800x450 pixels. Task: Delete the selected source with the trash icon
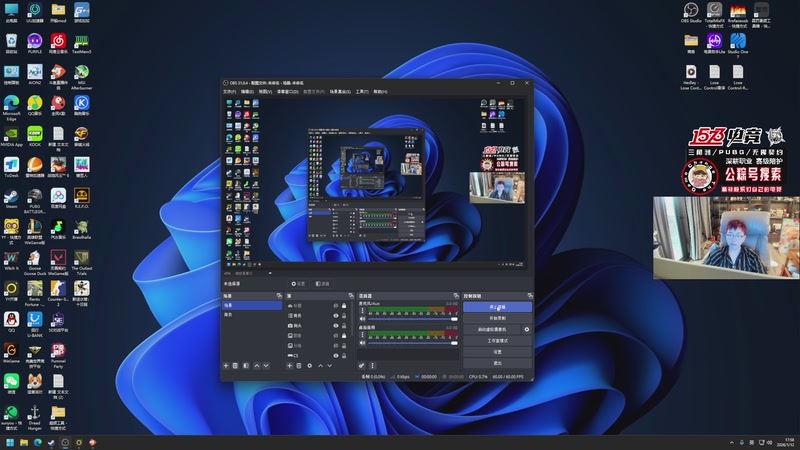click(x=299, y=366)
